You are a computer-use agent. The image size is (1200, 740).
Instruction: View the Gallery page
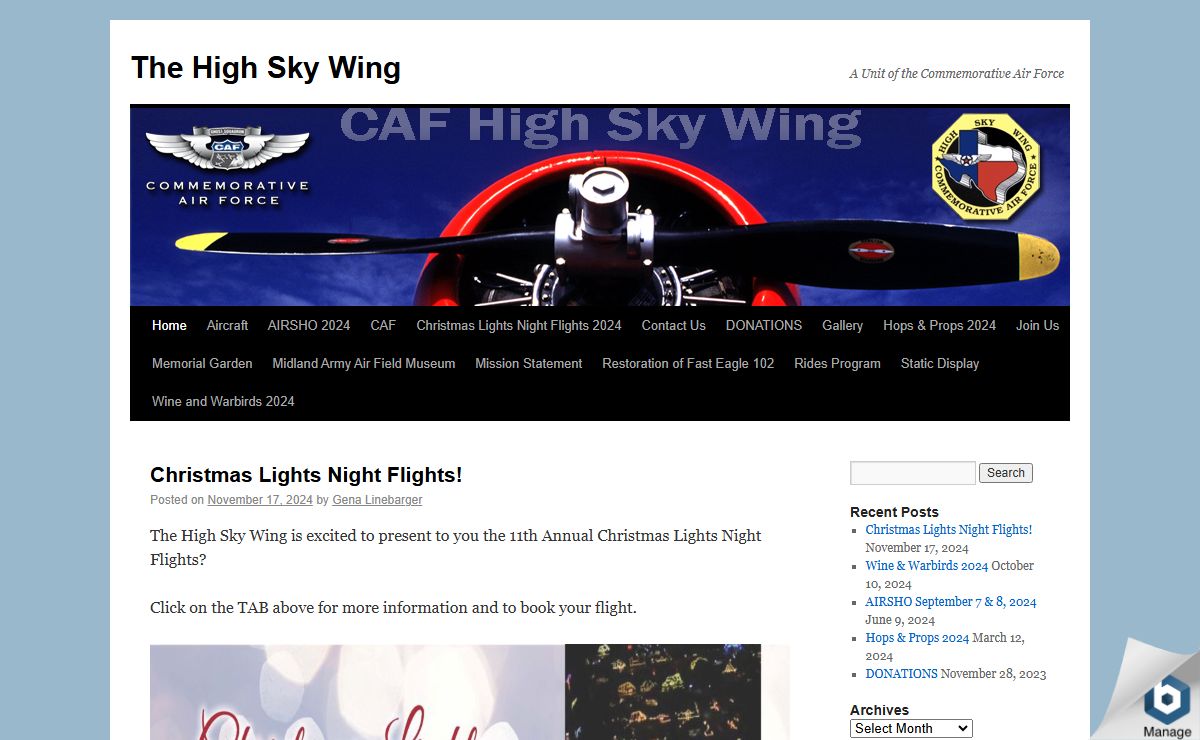pyautogui.click(x=843, y=325)
